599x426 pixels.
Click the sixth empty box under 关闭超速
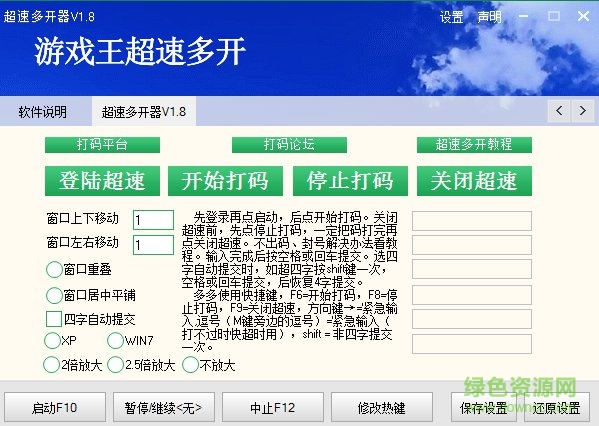[x=472, y=344]
